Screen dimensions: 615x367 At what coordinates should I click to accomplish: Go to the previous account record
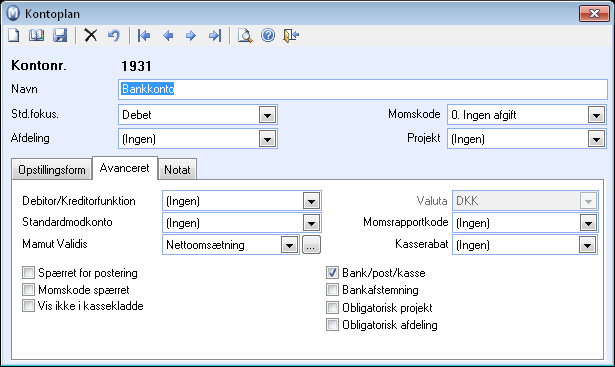tap(168, 36)
